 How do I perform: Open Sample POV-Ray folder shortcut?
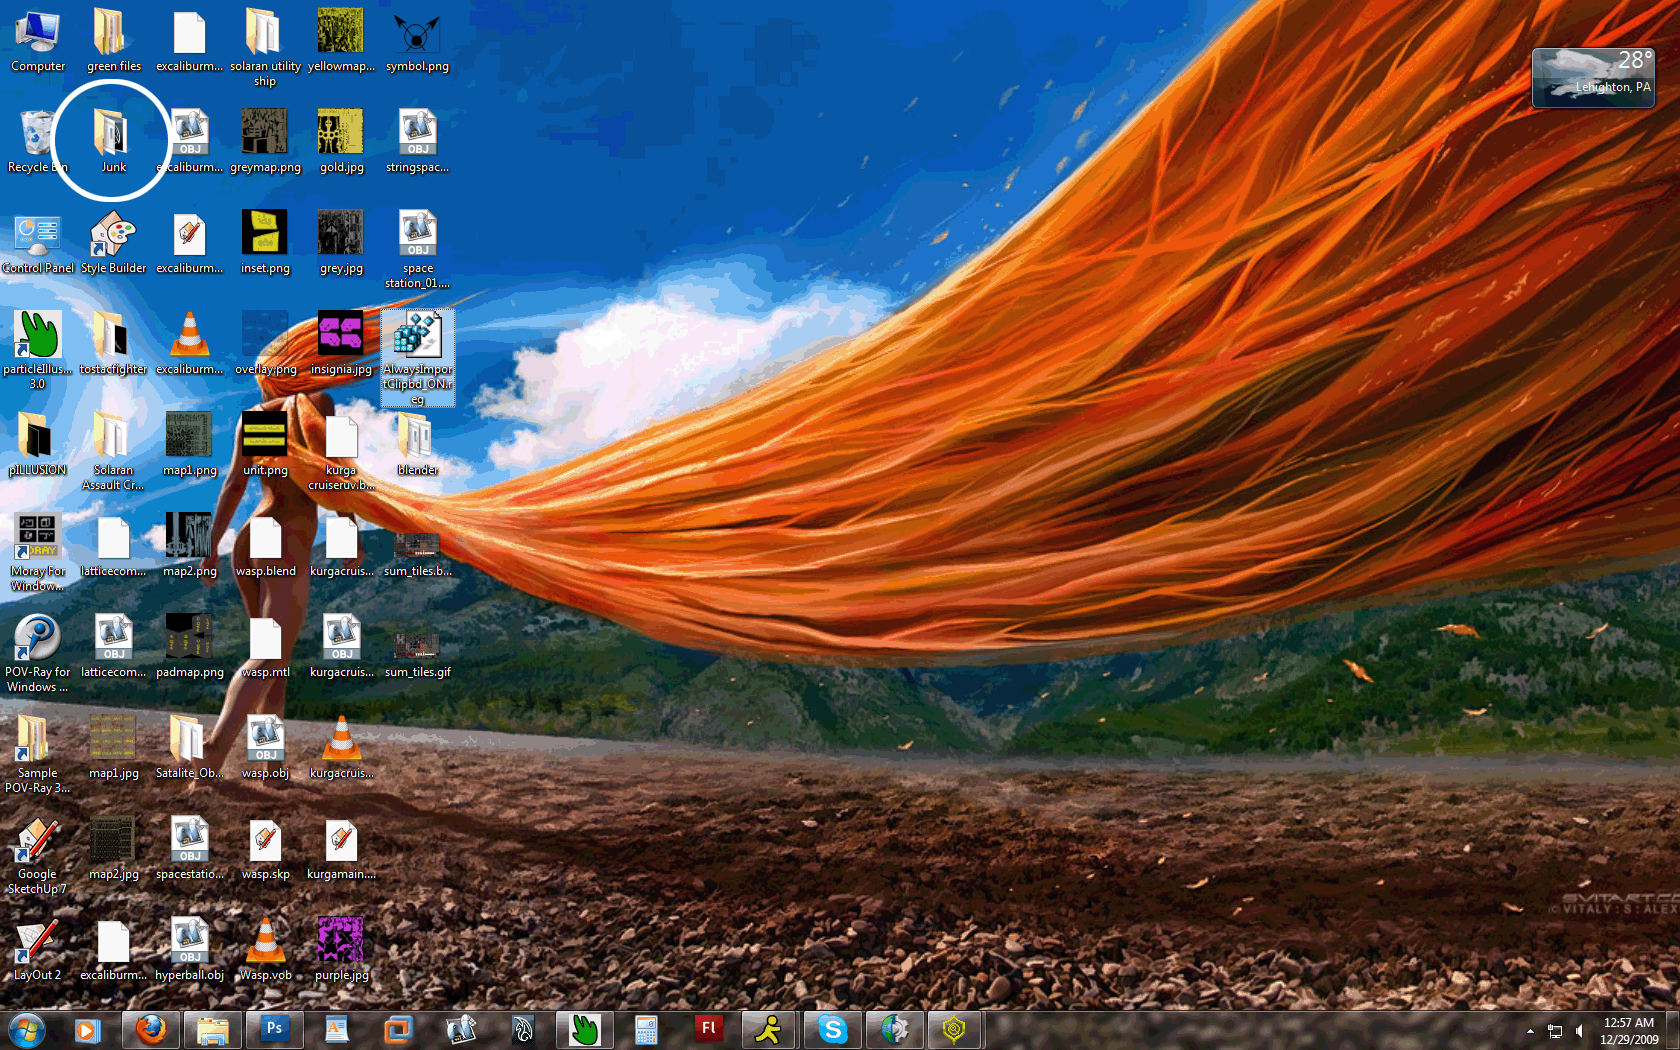point(38,754)
